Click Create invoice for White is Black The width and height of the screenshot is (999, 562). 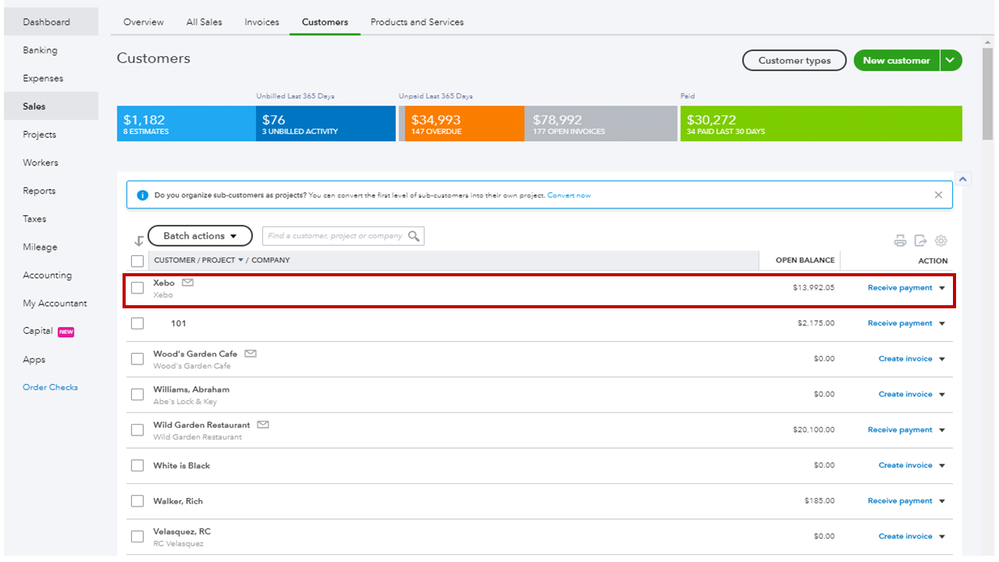pos(905,466)
